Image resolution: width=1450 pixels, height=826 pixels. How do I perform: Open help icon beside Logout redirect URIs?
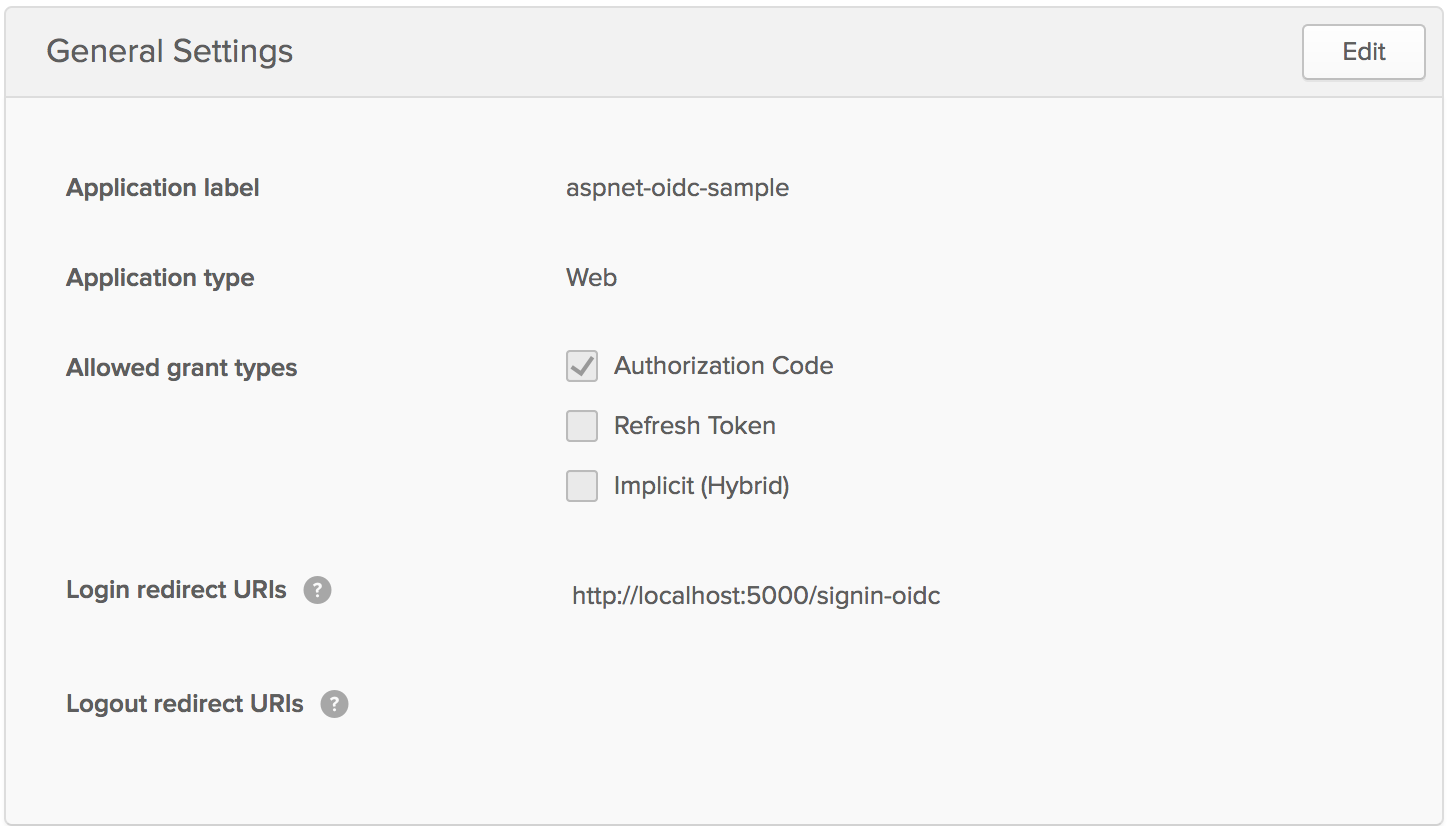[x=334, y=705]
